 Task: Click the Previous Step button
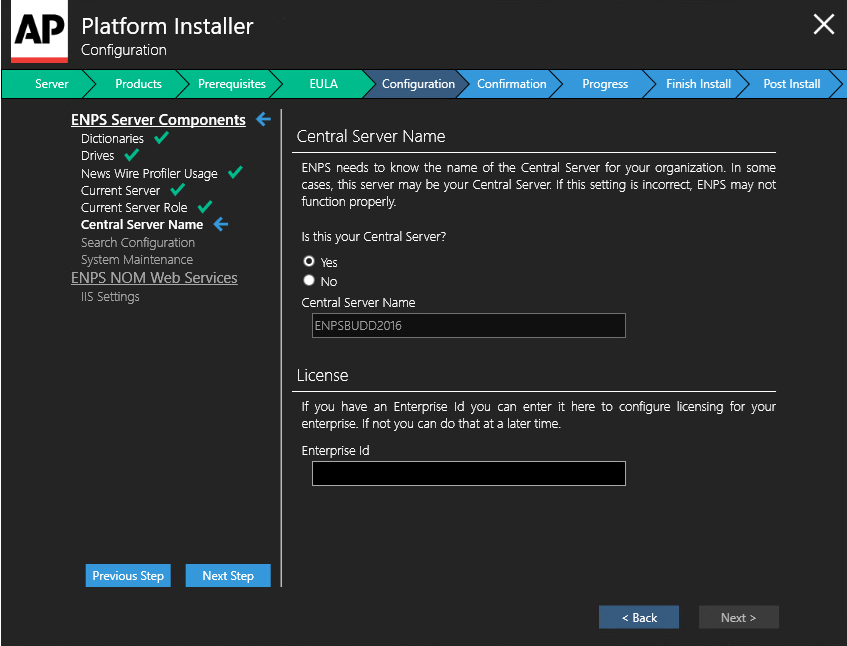[128, 575]
